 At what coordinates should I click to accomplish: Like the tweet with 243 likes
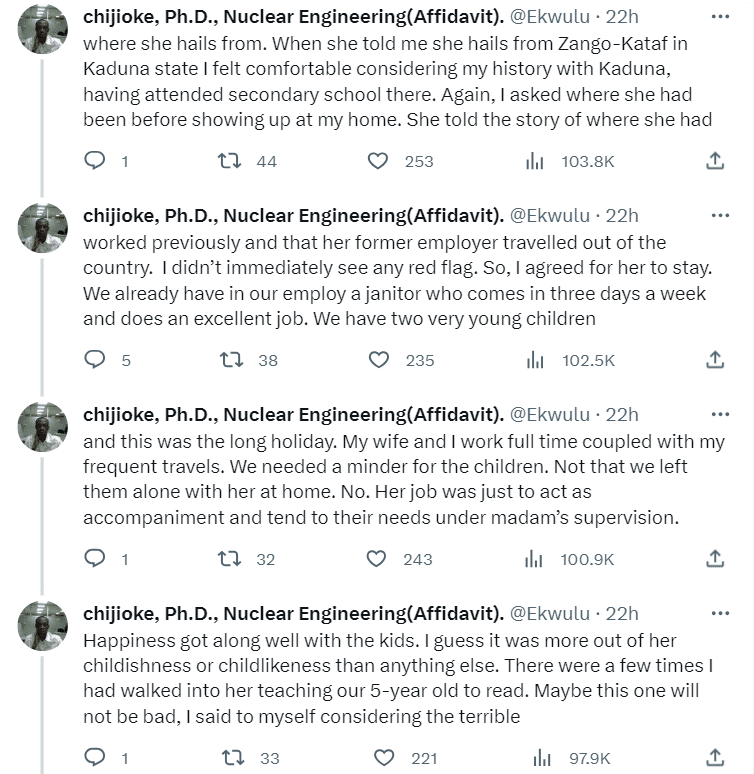coord(378,559)
